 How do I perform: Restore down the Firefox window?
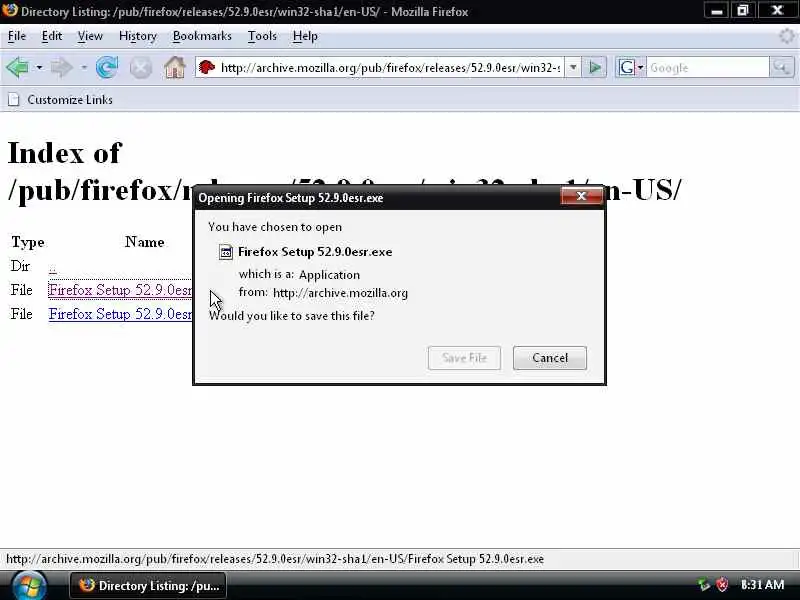[x=742, y=10]
